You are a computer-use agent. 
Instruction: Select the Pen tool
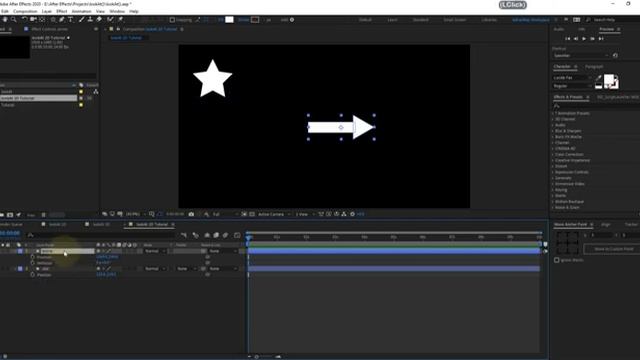(62, 20)
